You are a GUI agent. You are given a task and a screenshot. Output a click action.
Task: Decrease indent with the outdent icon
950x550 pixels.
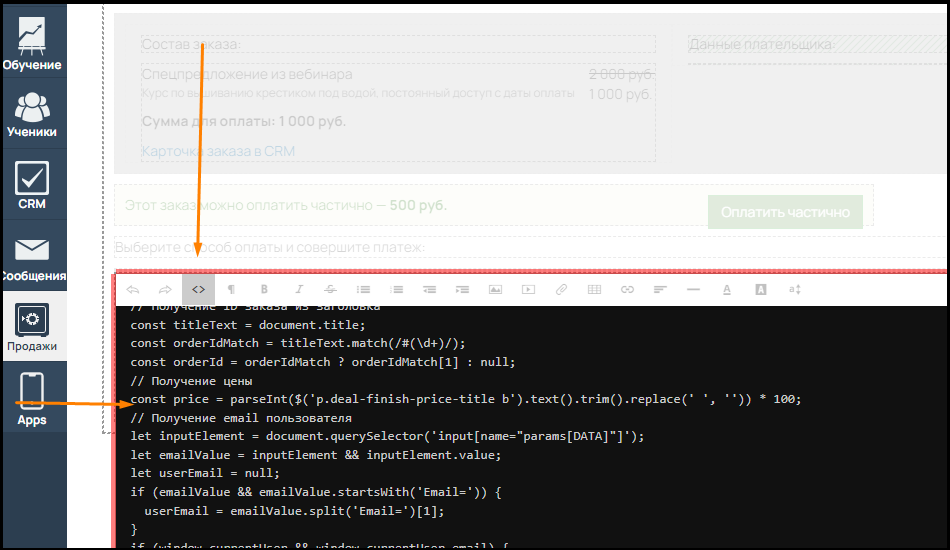(x=430, y=290)
